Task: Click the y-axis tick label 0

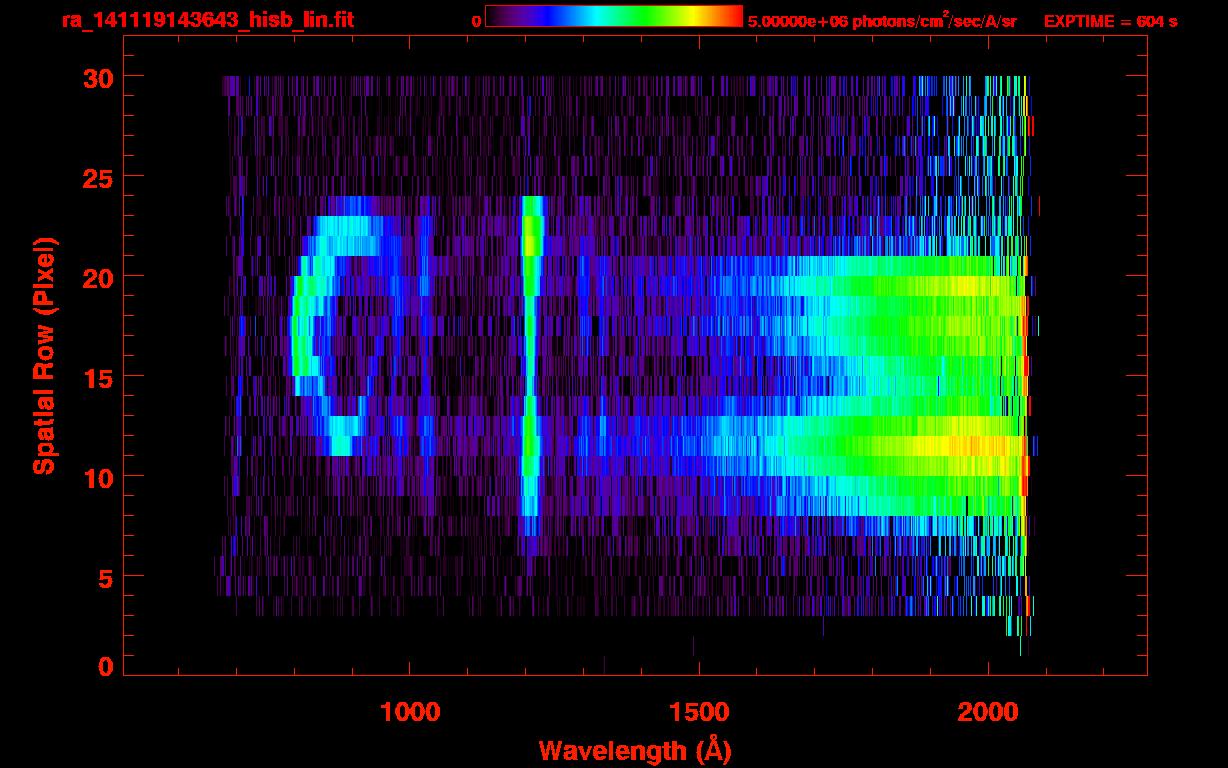Action: coord(105,666)
